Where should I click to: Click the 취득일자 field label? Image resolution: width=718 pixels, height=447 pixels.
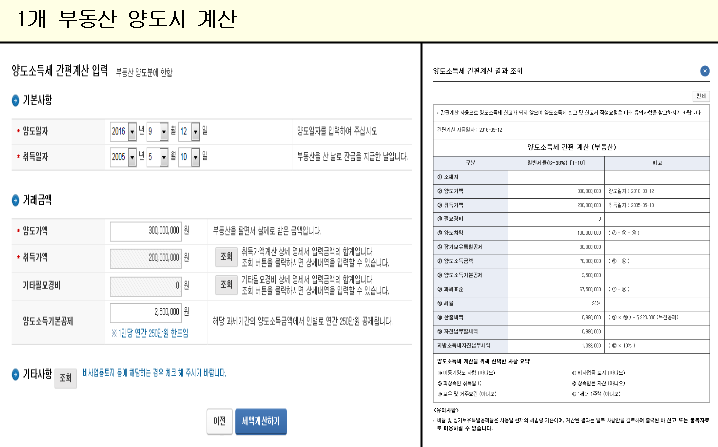[35, 157]
